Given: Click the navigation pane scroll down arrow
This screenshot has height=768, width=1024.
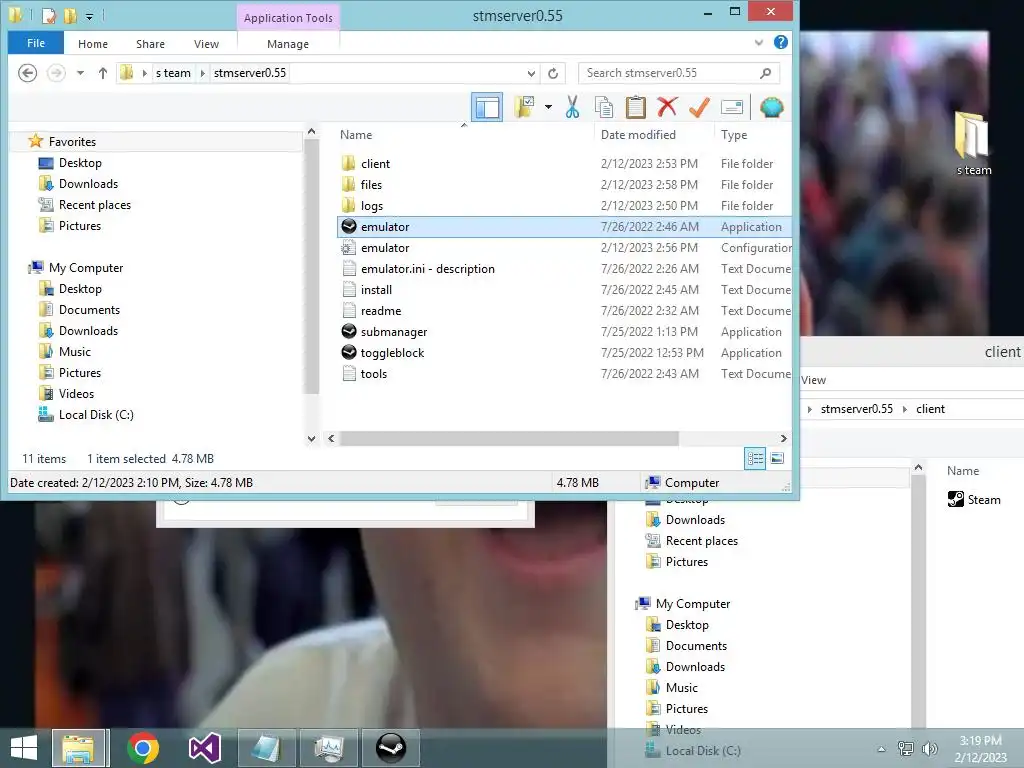Looking at the screenshot, I should 312,438.
